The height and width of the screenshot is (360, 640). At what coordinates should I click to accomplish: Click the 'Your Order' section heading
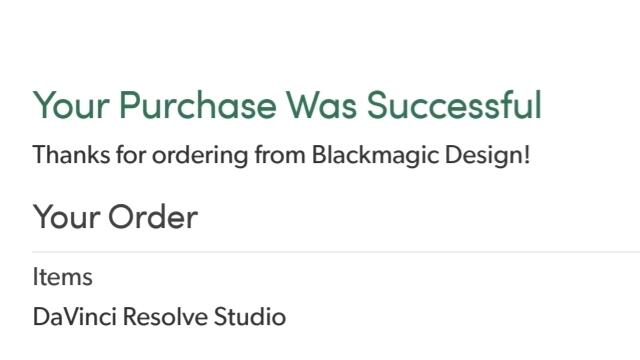[115, 217]
